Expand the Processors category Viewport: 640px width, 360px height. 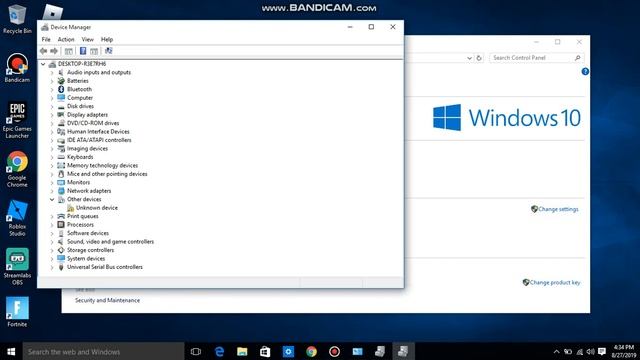click(52, 225)
